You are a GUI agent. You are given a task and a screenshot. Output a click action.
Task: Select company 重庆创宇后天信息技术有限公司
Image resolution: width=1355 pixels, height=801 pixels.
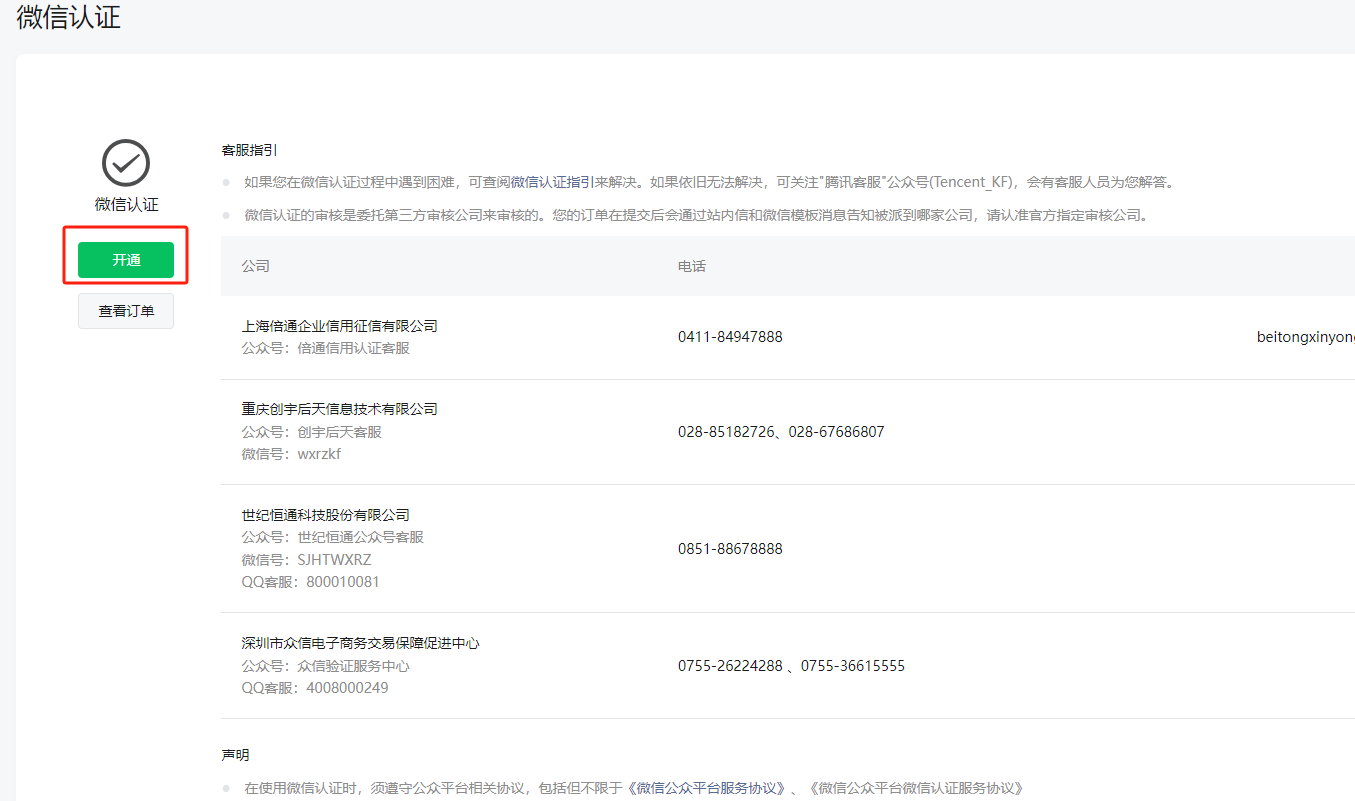[x=340, y=409]
